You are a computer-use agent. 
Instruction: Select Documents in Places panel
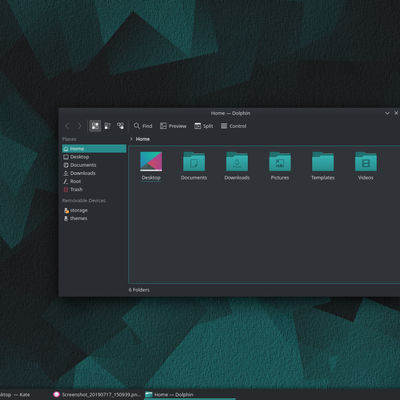pyautogui.click(x=94, y=165)
